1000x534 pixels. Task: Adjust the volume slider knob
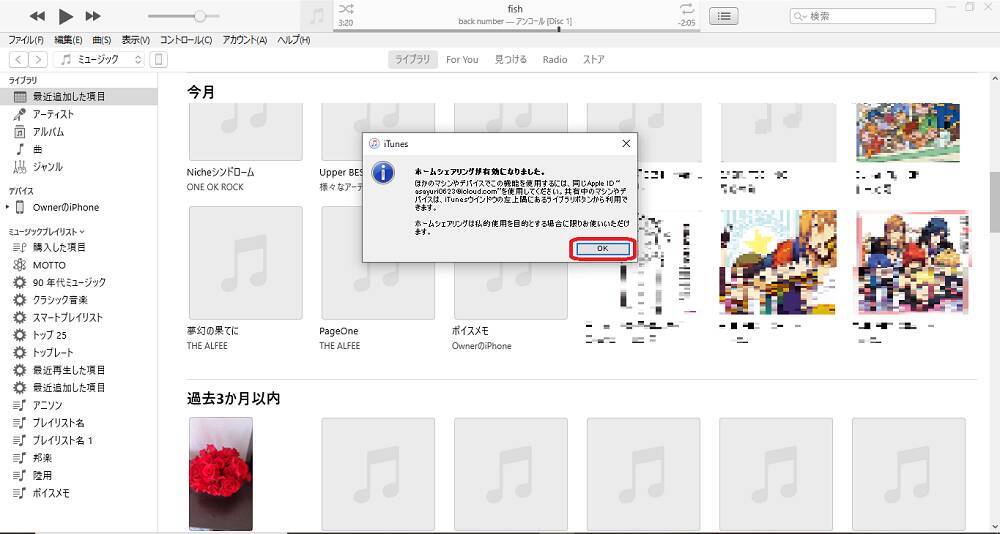point(200,16)
